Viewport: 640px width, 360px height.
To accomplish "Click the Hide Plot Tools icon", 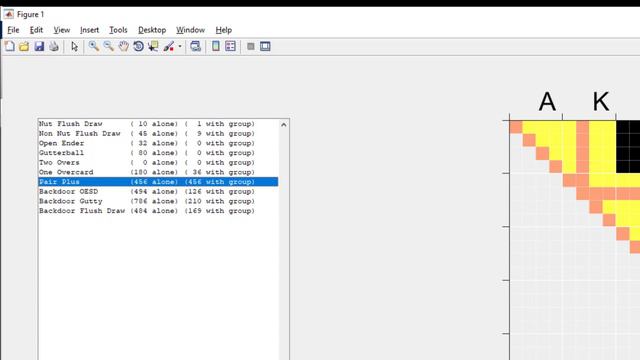I will click(251, 47).
